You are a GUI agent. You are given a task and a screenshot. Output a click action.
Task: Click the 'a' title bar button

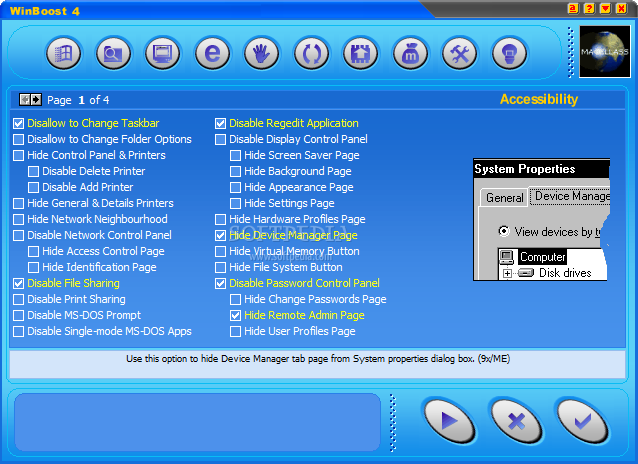pos(573,9)
